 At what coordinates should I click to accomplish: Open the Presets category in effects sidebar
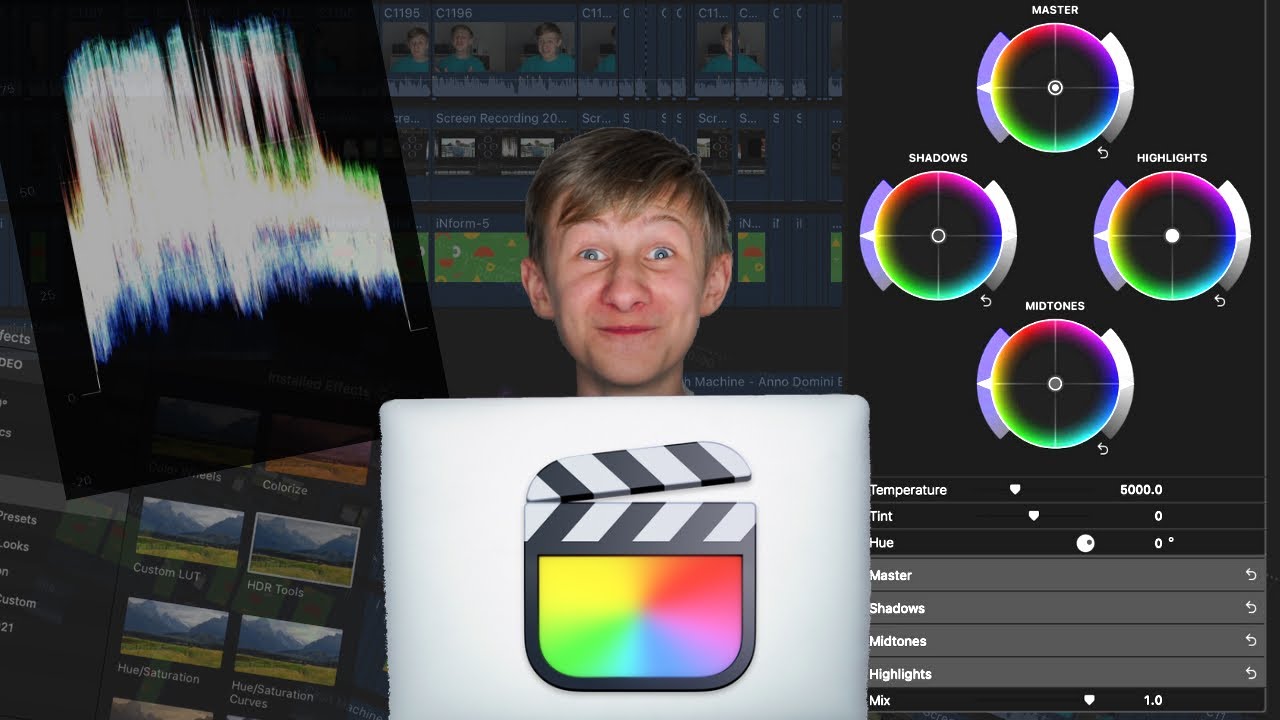pyautogui.click(x=18, y=518)
